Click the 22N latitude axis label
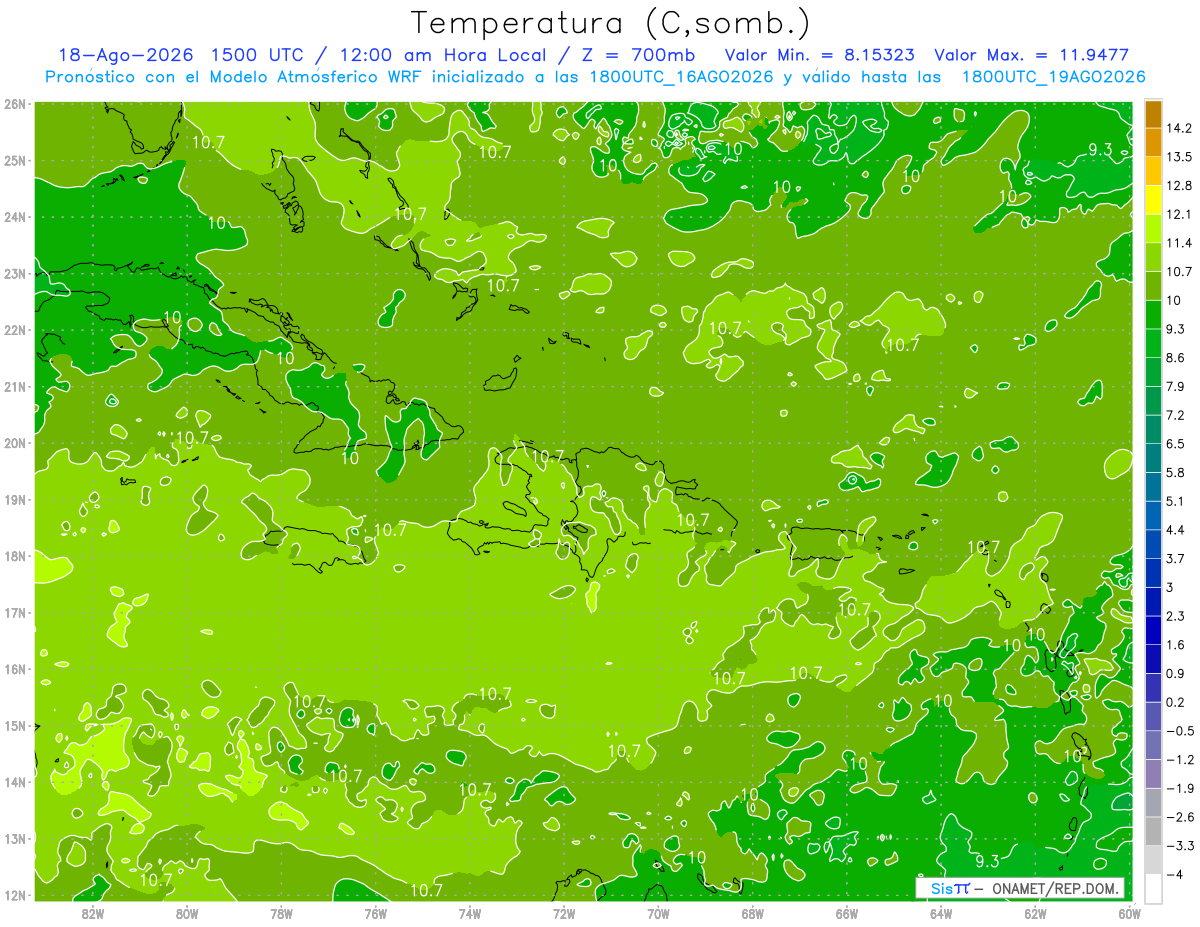This screenshot has width=1200, height=927. [15, 330]
